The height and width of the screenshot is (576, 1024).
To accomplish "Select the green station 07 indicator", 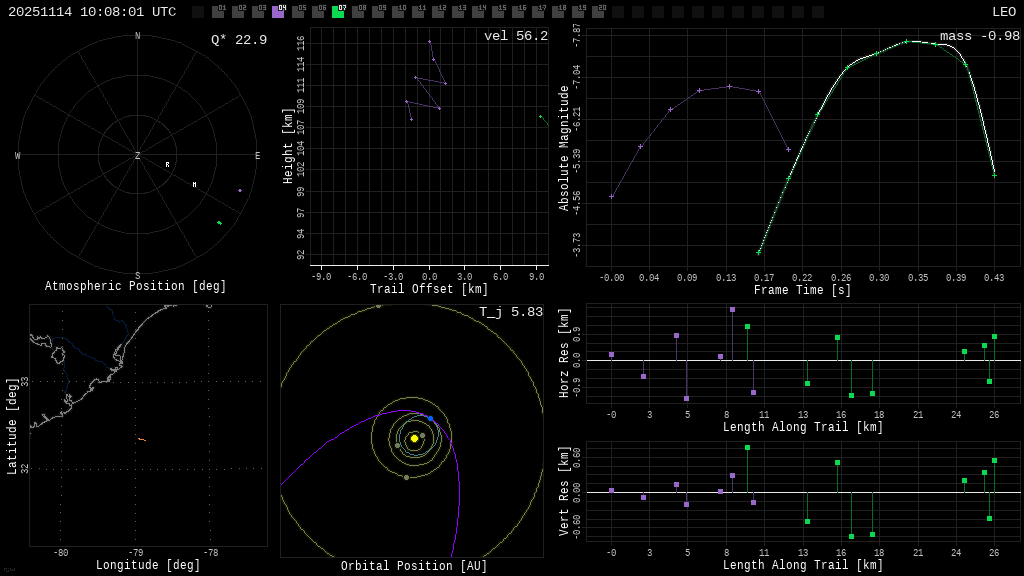I will (338, 12).
